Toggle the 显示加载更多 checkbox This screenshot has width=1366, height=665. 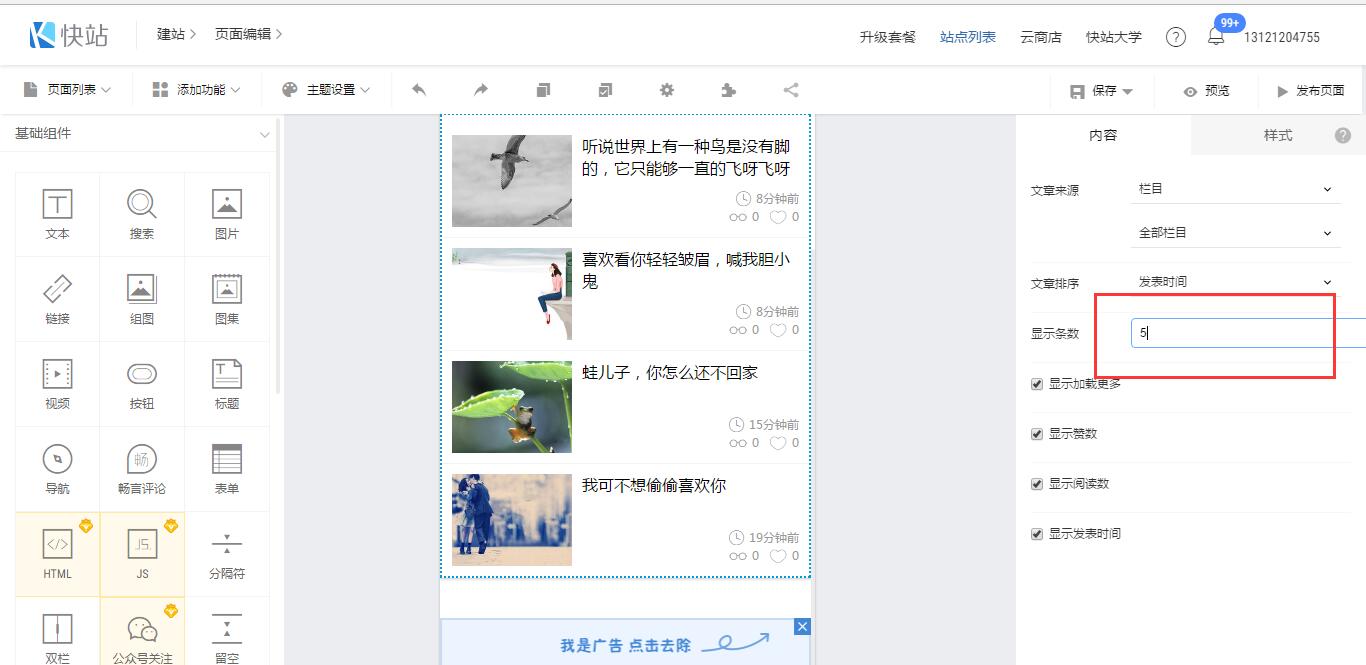(1037, 384)
